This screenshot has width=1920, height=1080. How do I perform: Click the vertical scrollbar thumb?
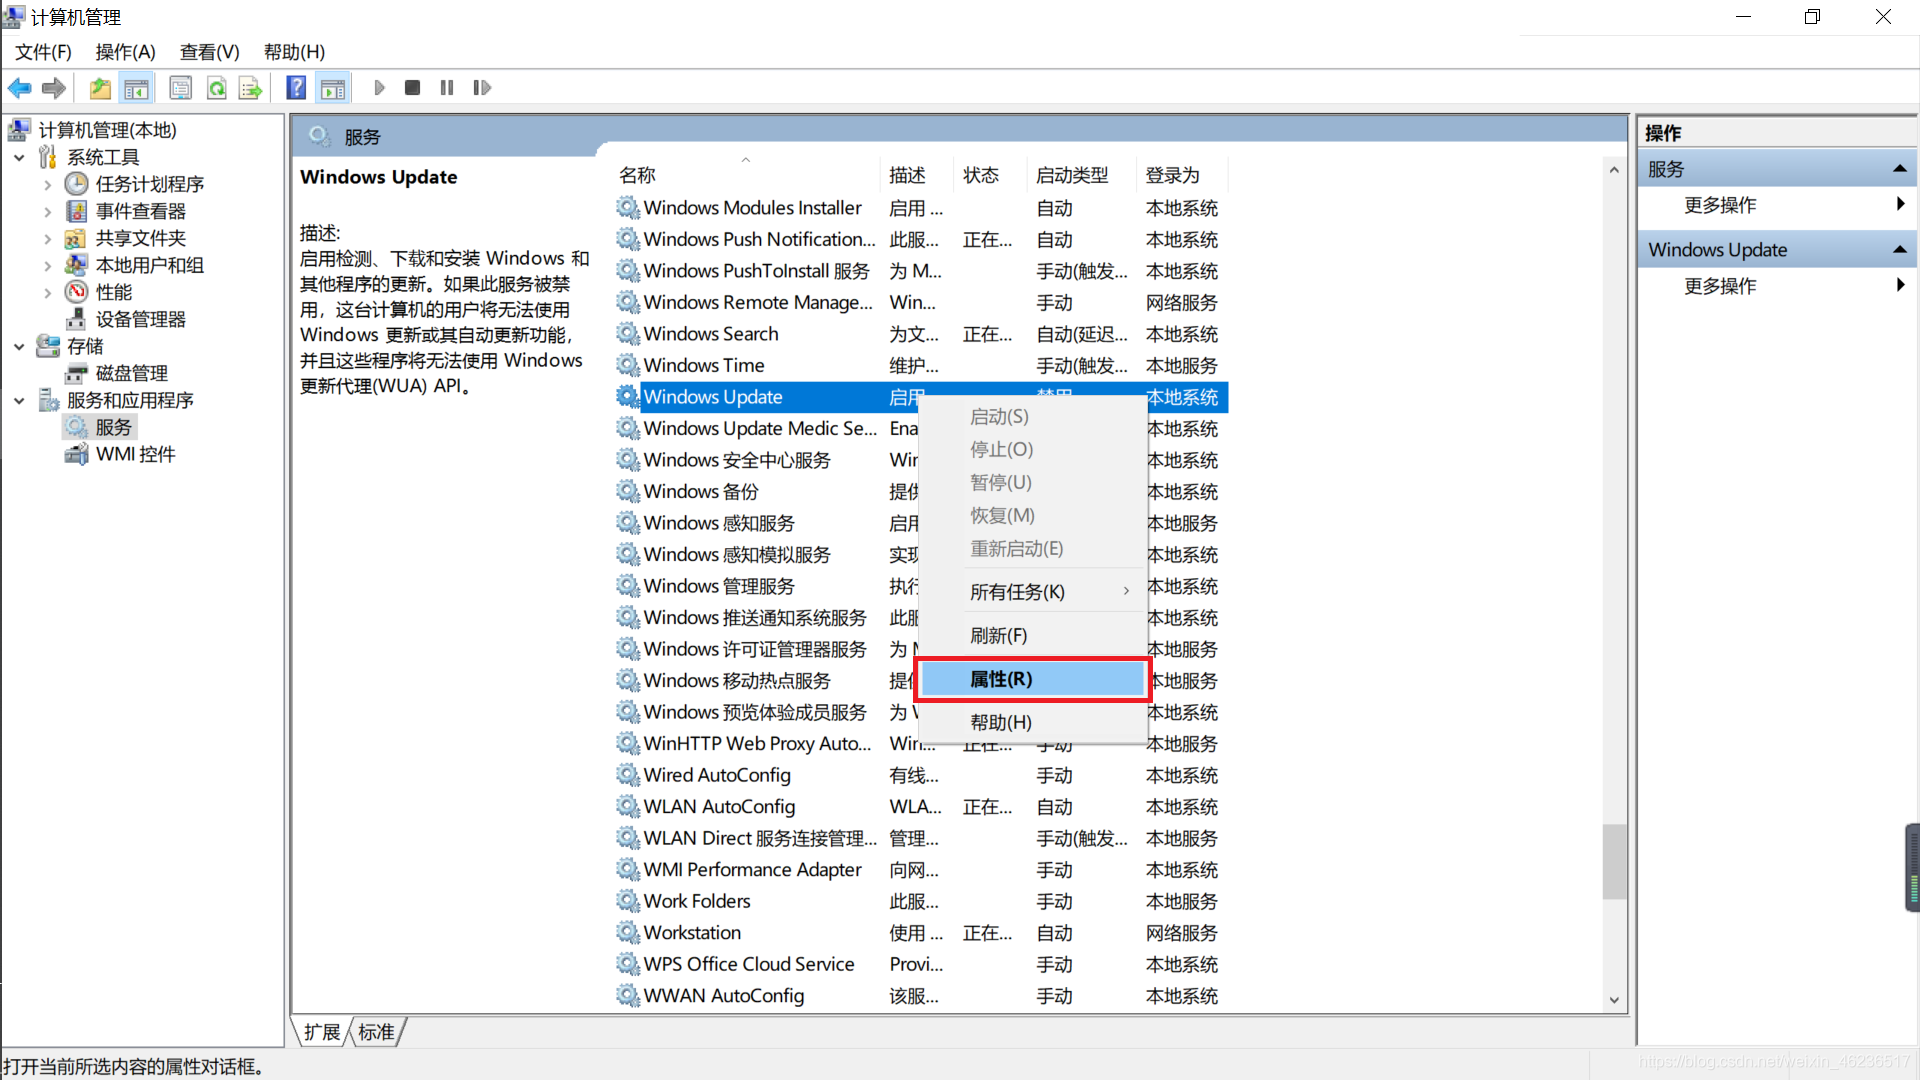point(1613,861)
